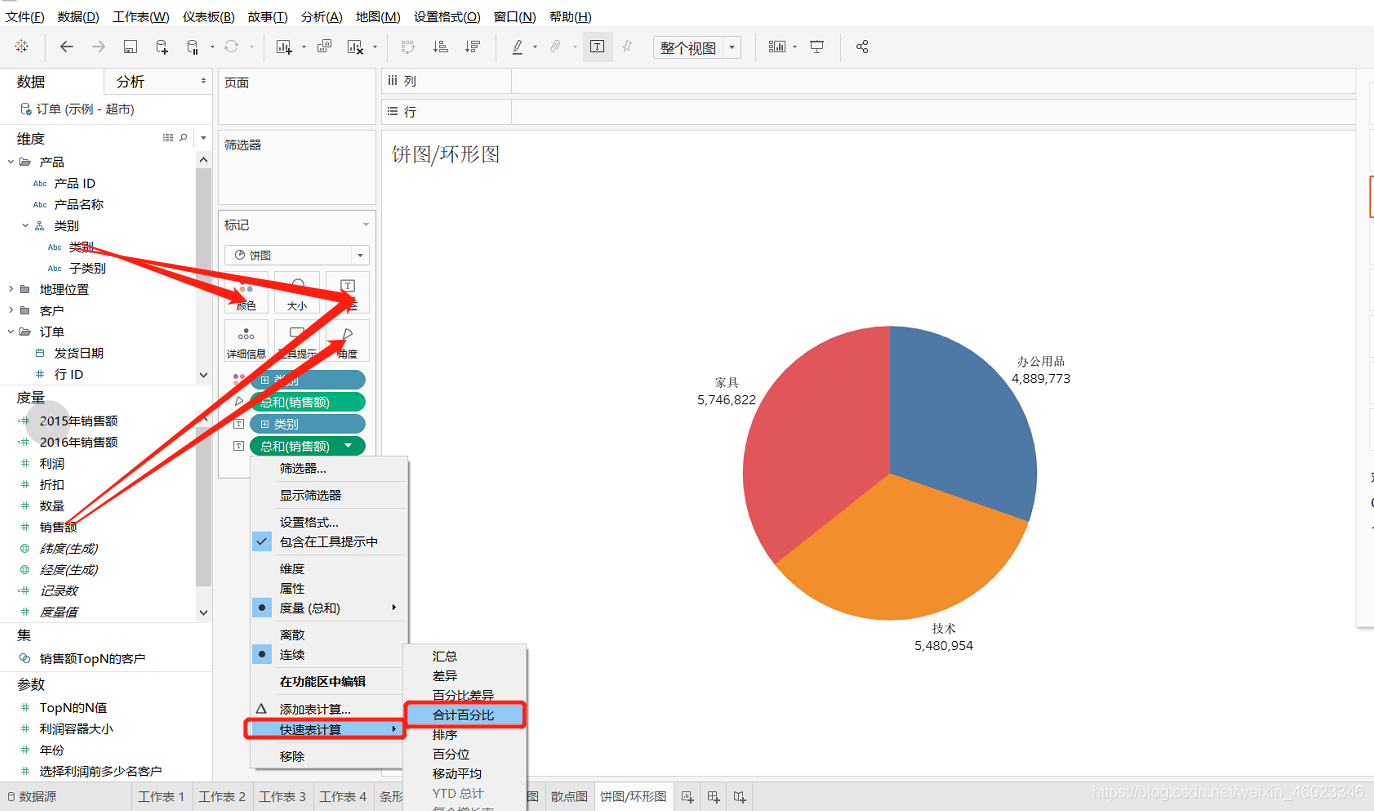Open the 设置格式(O) menu
Image resolution: width=1374 pixels, height=811 pixels.
pos(447,17)
